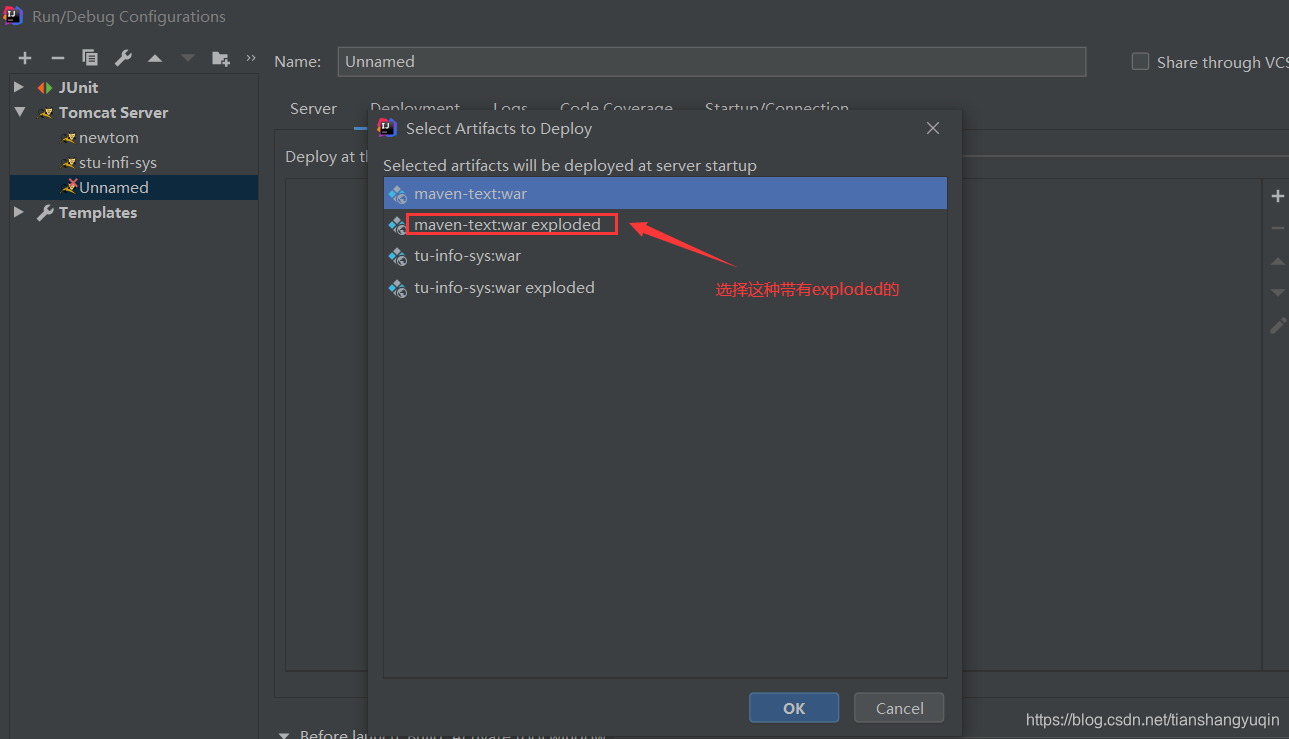Image resolution: width=1289 pixels, height=739 pixels.
Task: Click Unnamed configuration error icon
Action: 69,187
